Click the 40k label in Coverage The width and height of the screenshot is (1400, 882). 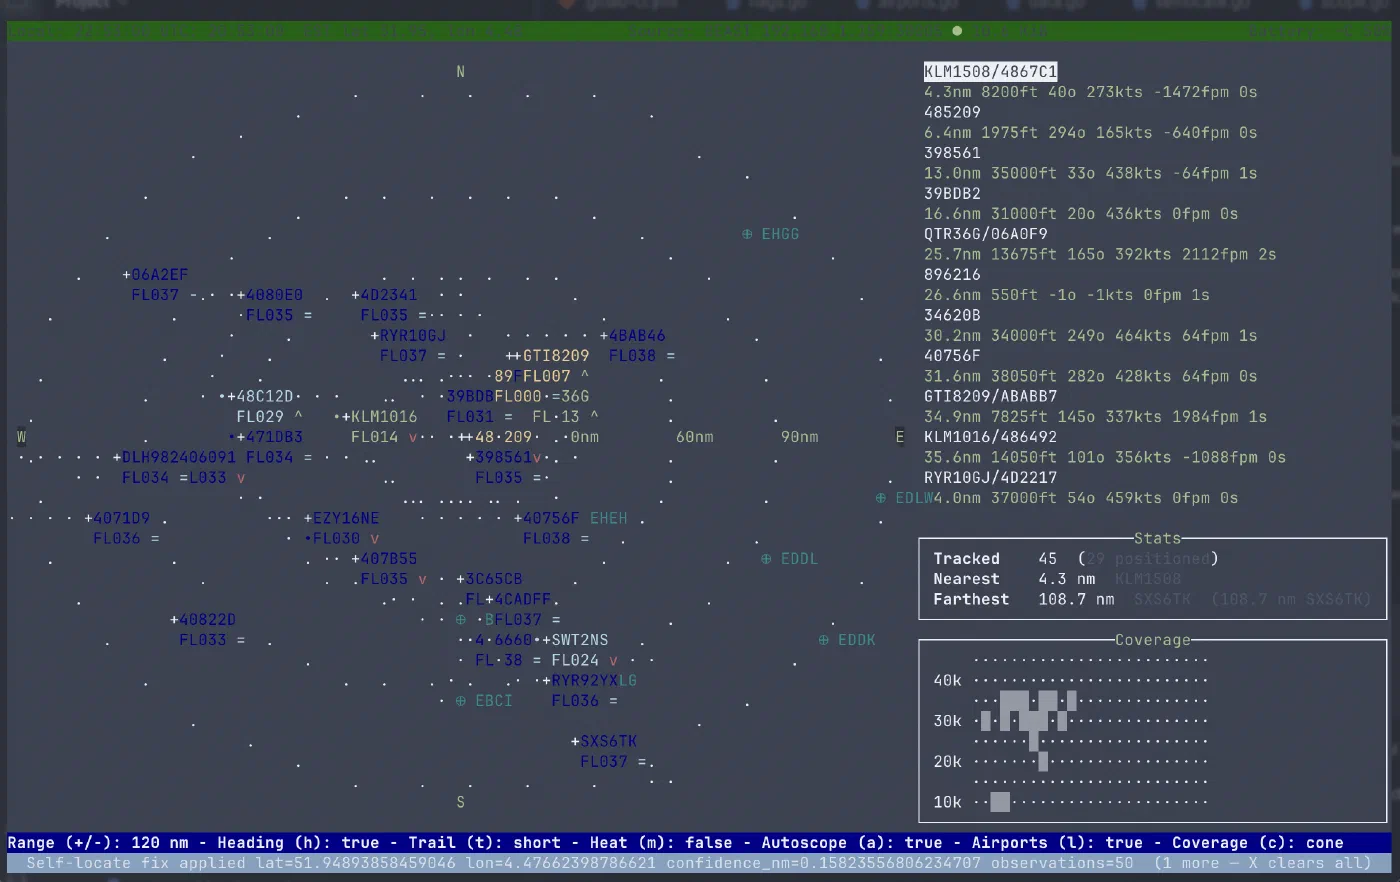click(x=947, y=680)
